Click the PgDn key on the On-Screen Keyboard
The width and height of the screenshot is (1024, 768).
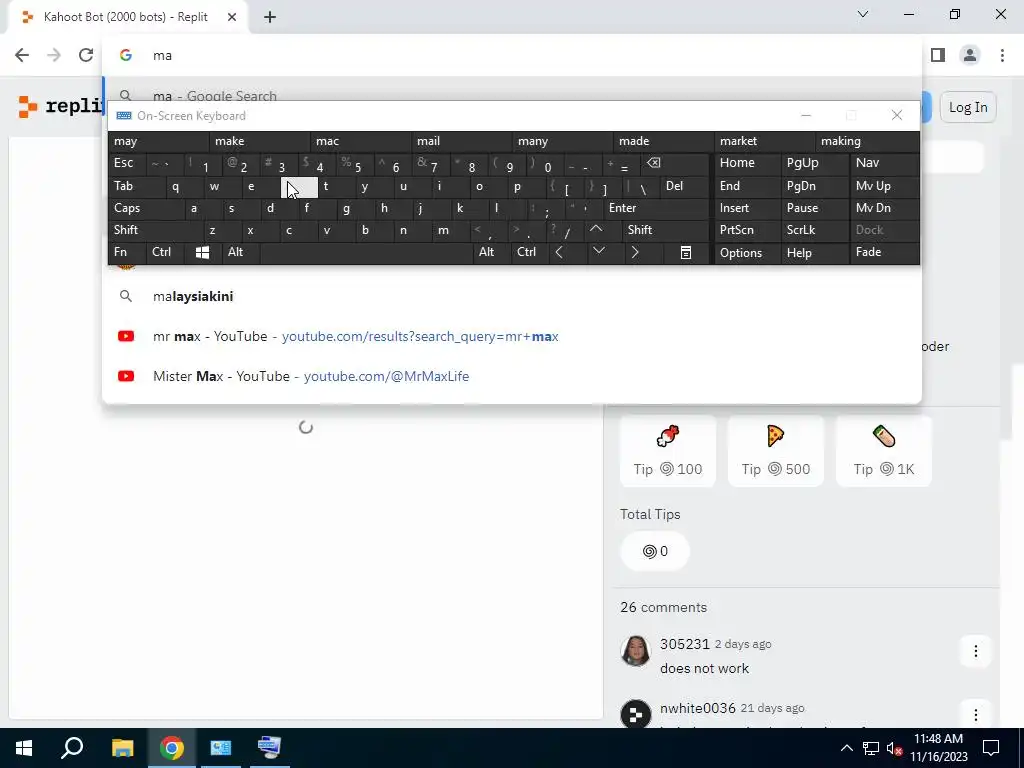pos(814,186)
